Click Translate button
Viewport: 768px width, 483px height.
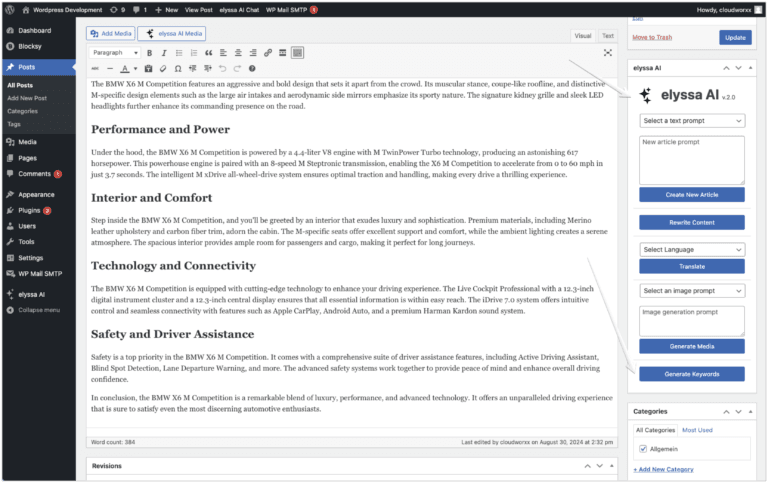coord(692,266)
